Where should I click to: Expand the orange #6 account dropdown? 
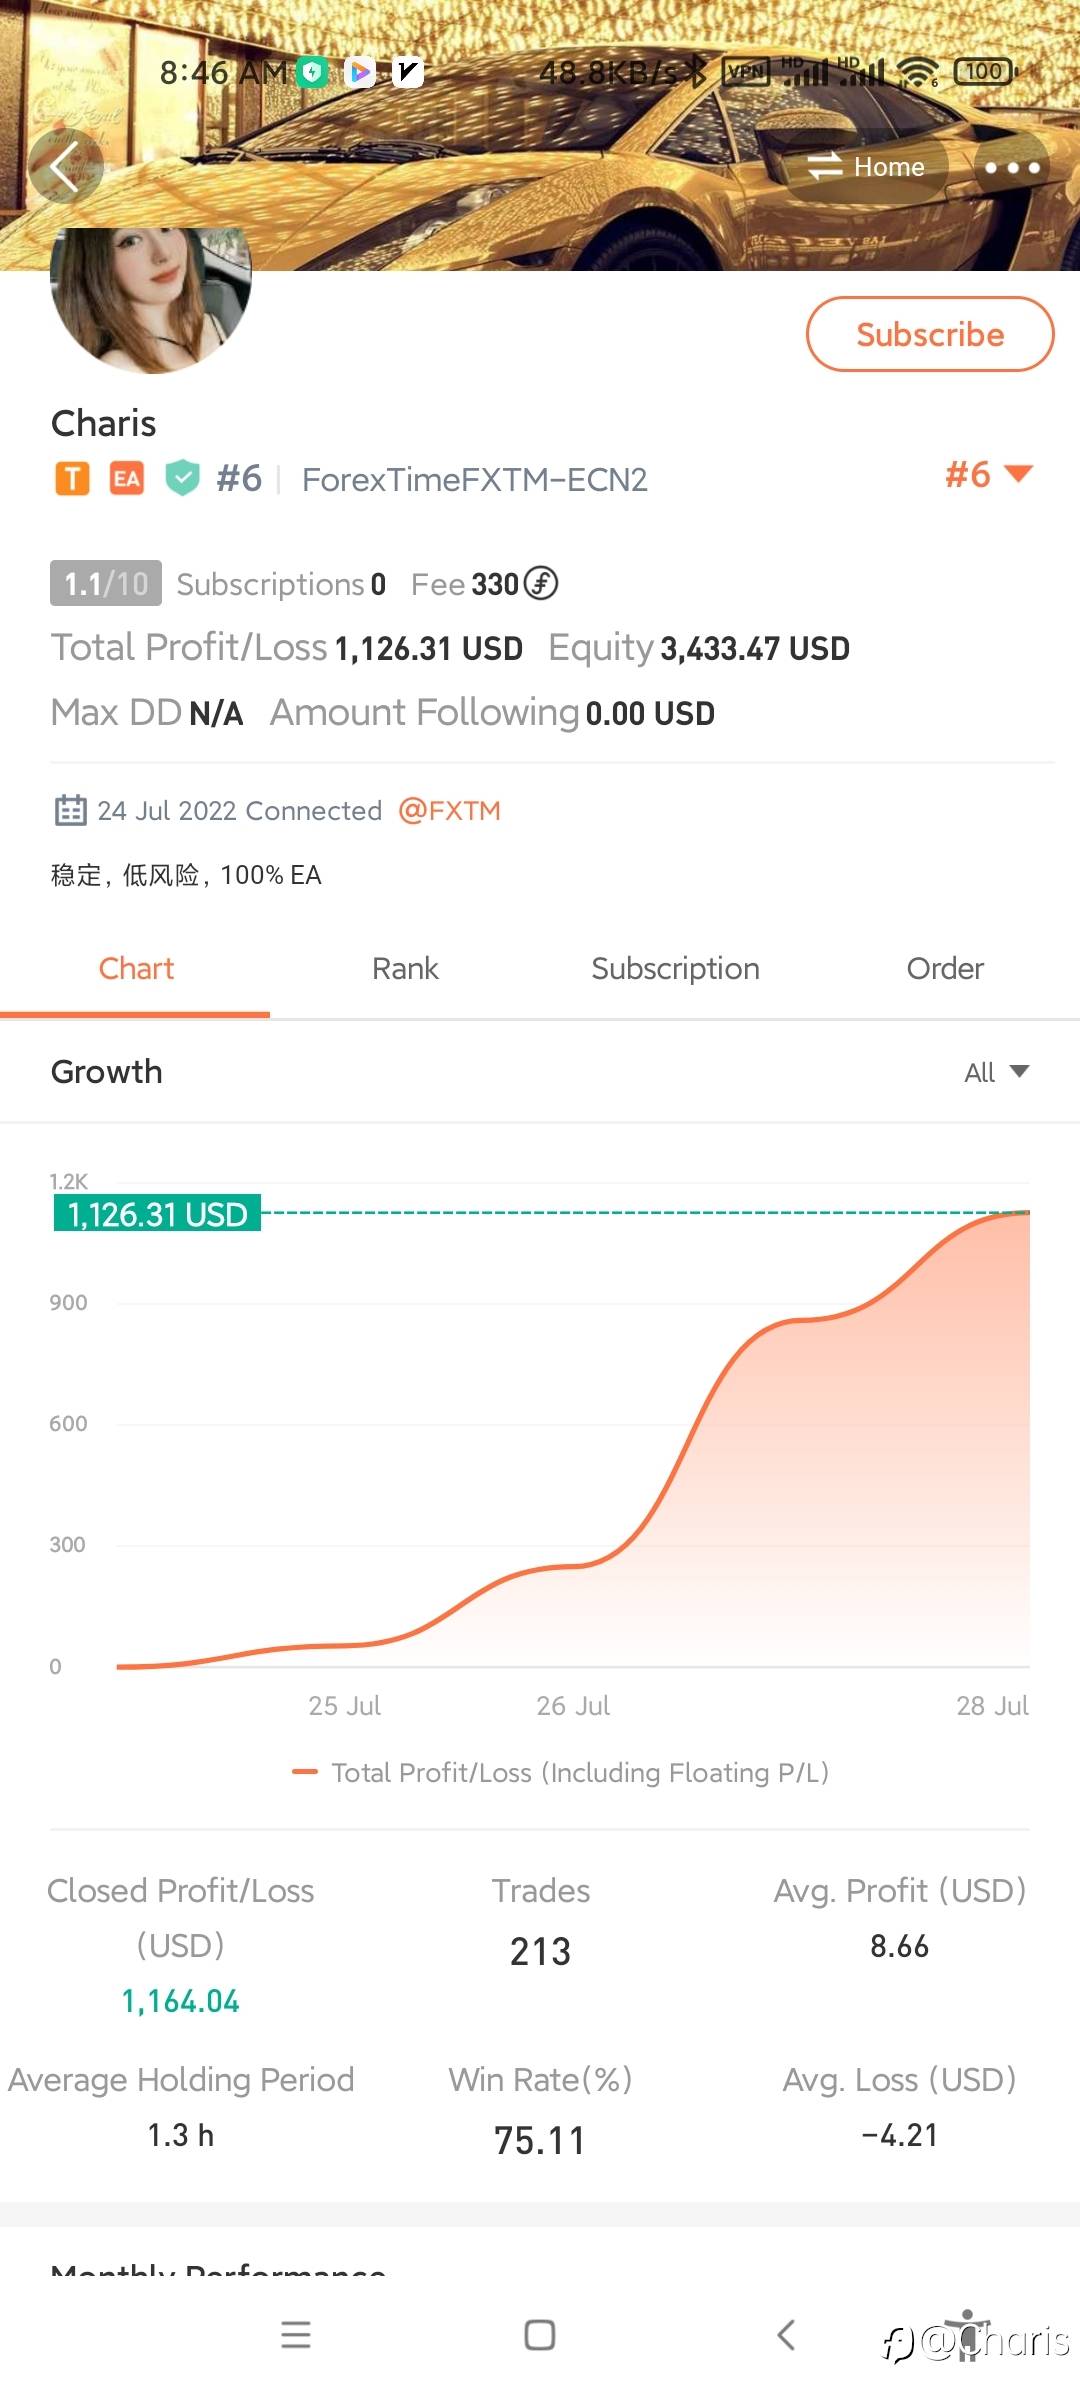click(988, 474)
